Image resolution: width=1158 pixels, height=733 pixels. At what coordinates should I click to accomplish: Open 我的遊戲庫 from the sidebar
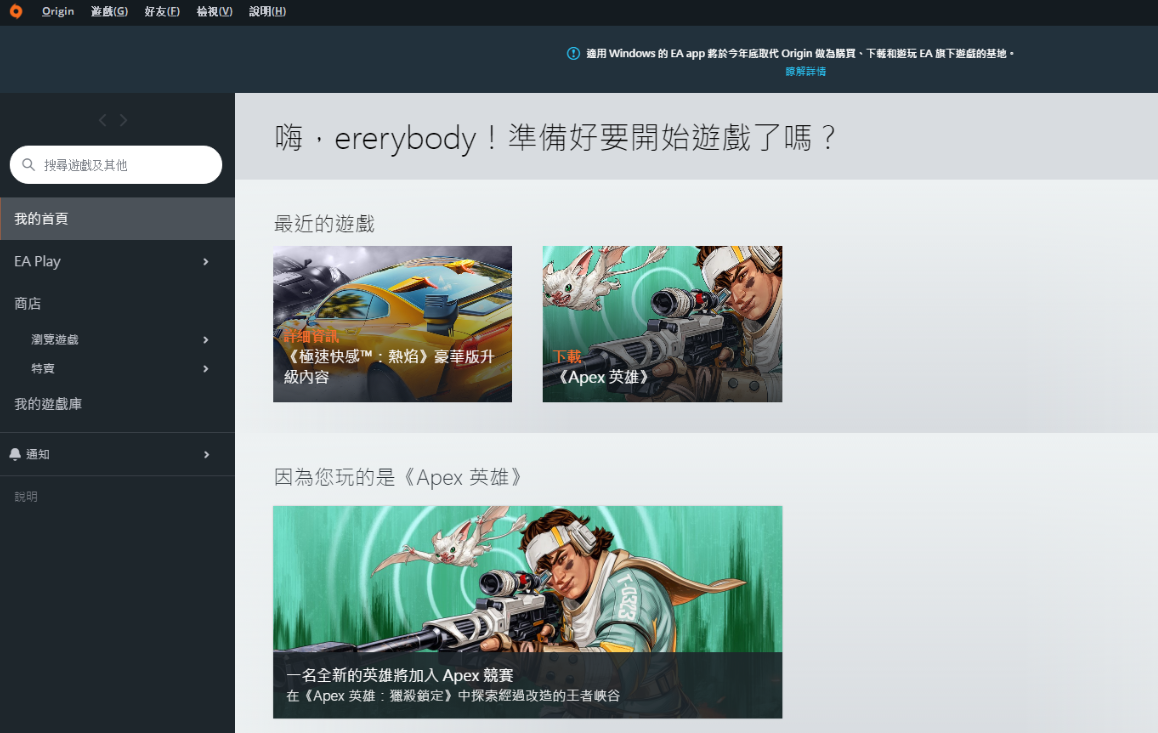(50, 404)
